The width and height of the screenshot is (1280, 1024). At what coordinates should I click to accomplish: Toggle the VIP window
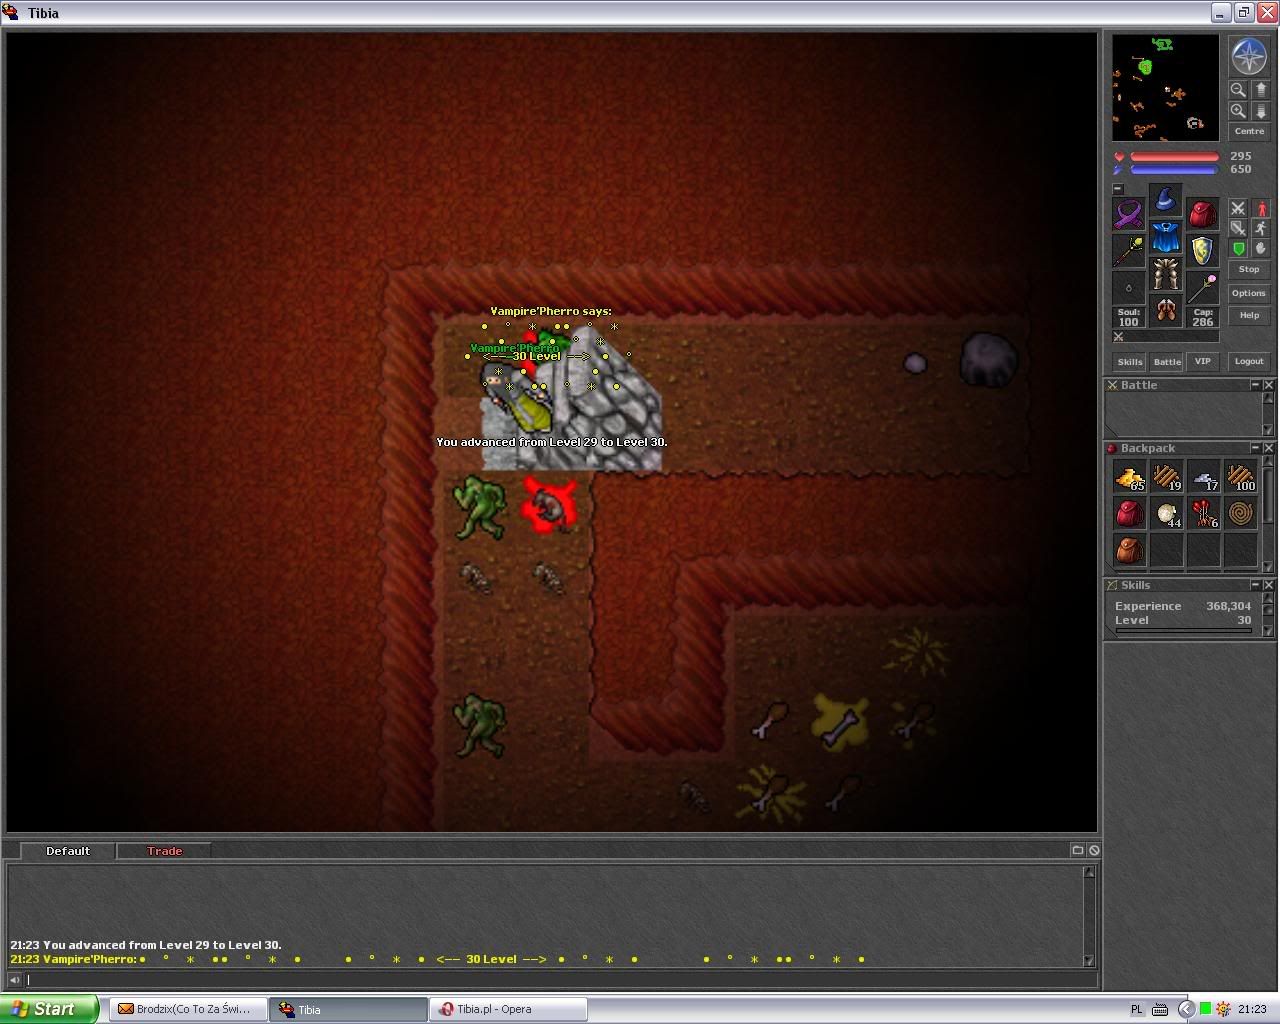[1203, 362]
